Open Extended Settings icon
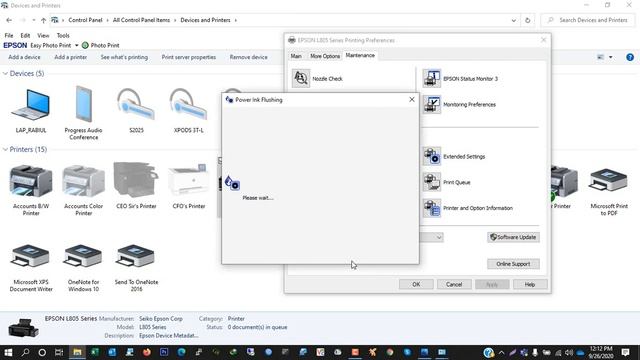Viewport: 640px width, 360px height. coord(431,156)
